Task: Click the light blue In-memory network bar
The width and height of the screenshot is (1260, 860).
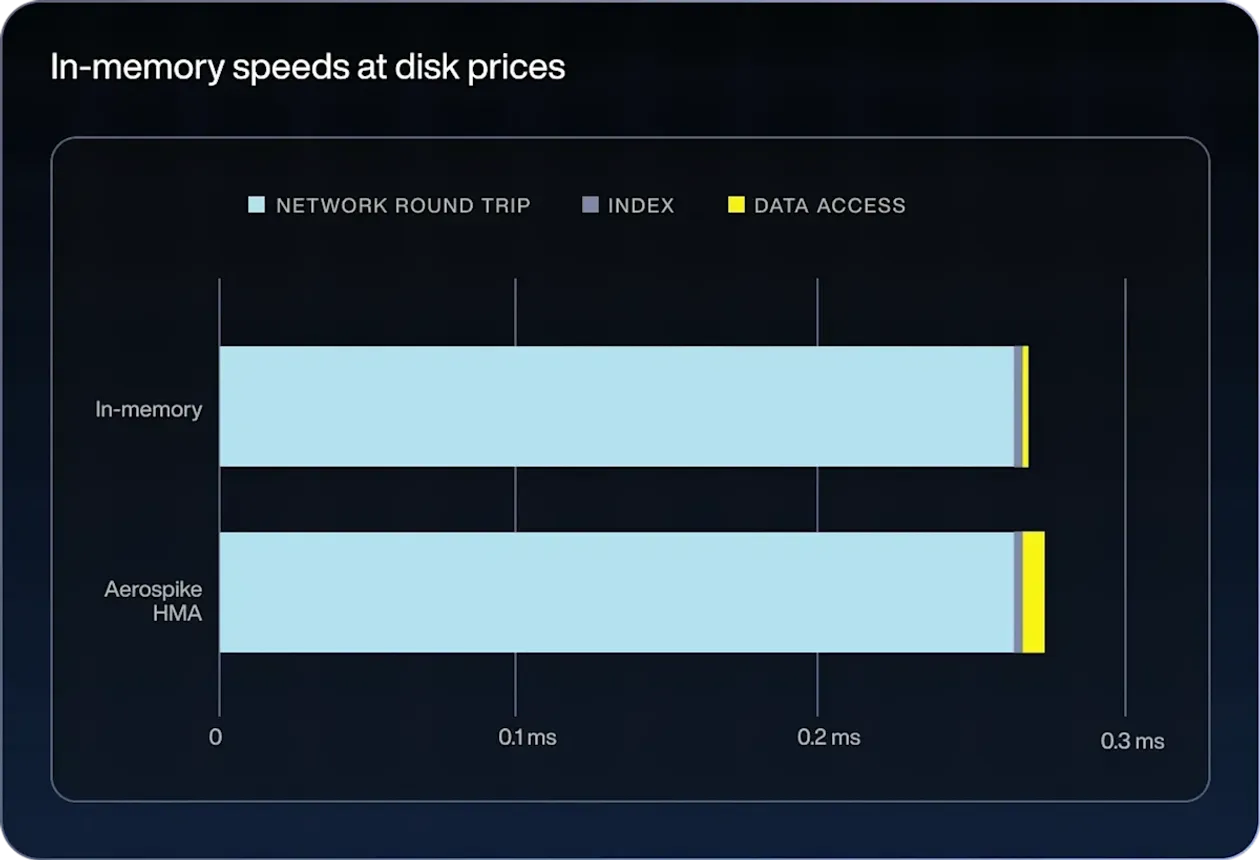Action: [x=615, y=406]
